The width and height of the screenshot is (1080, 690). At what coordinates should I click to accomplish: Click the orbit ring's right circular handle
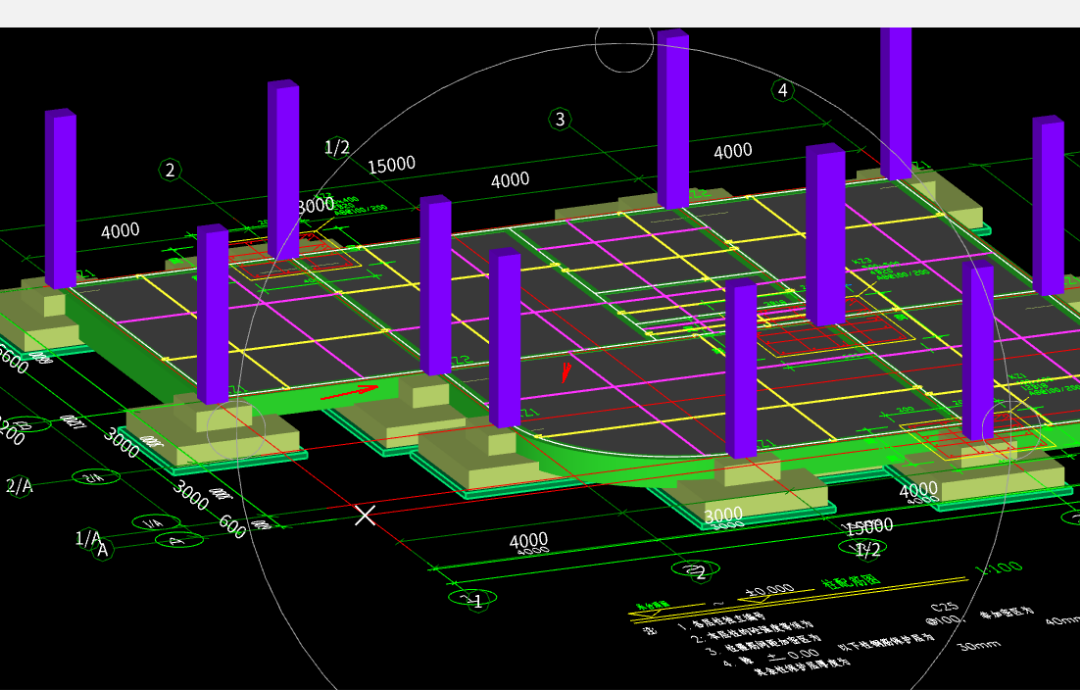point(1011,430)
